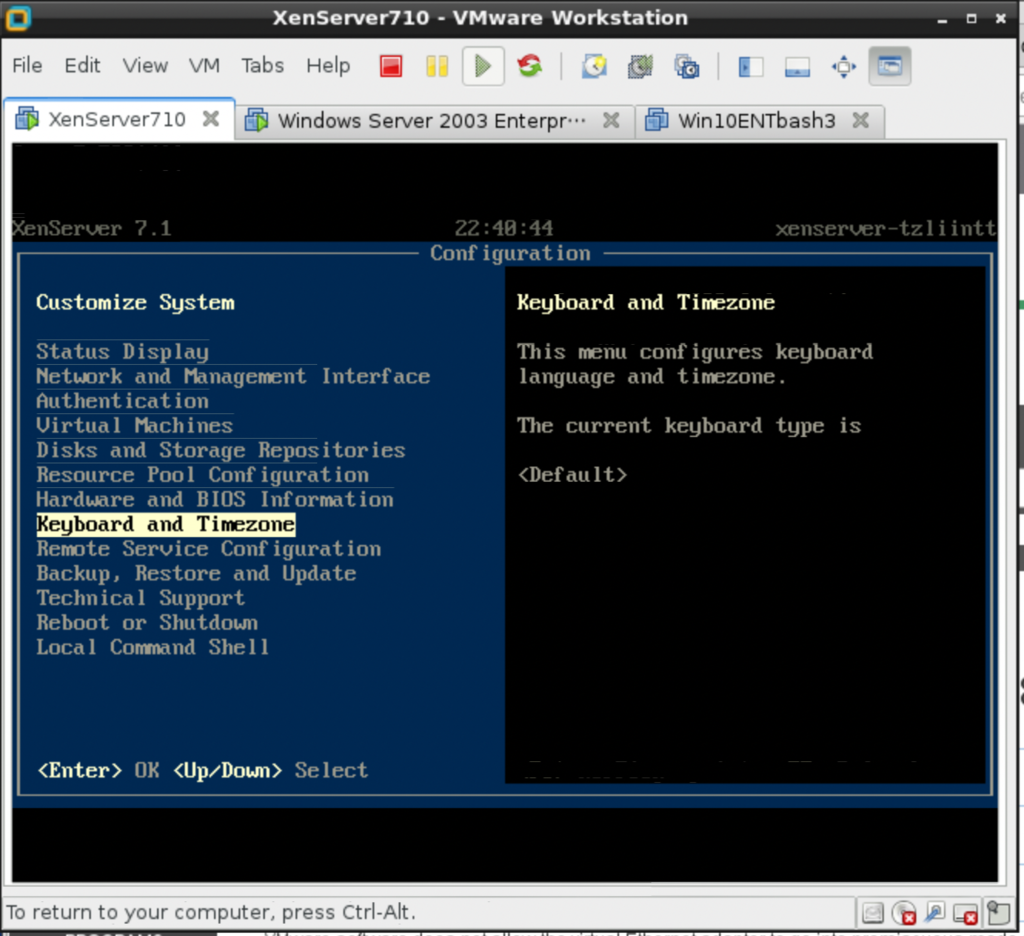Open the Help menu
Viewport: 1024px width, 936px height.
tap(328, 65)
